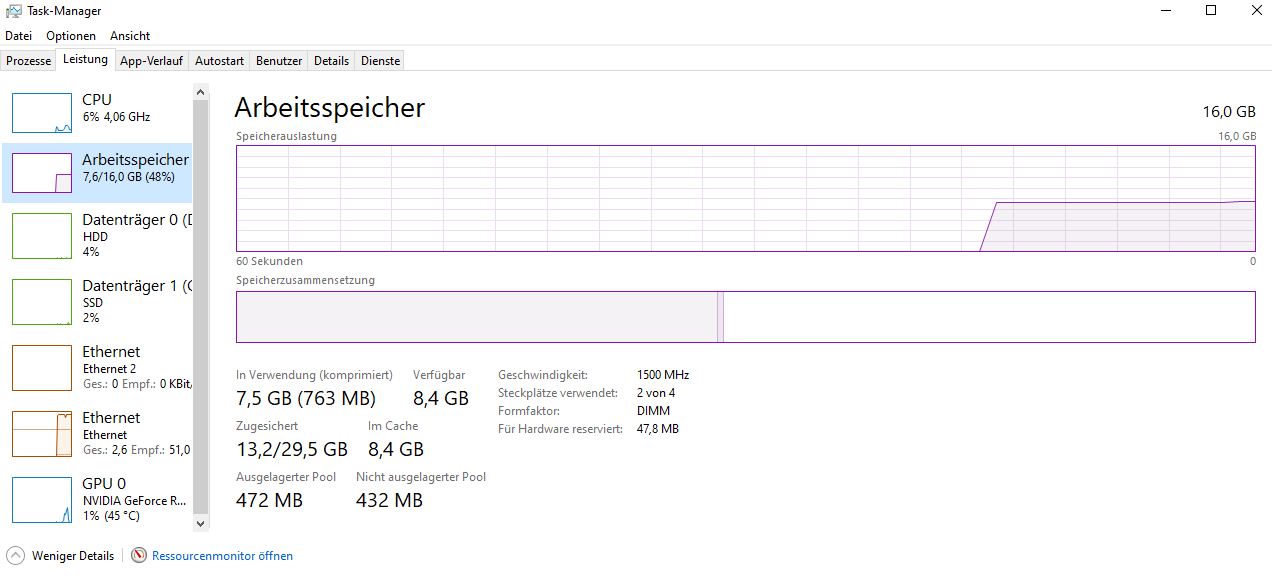Click the Ressourcenmonitor icon at bottom
This screenshot has width=1272, height=576.
139,555
